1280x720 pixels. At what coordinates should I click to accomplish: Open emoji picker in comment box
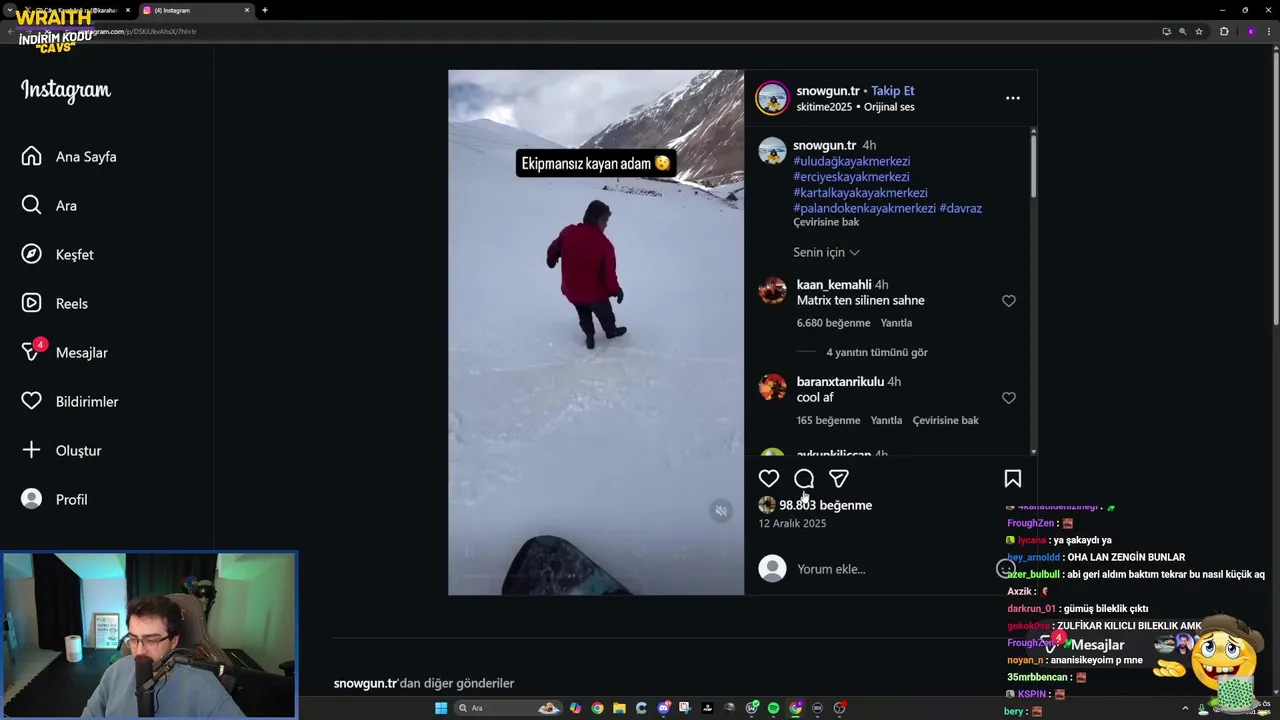click(x=1006, y=569)
